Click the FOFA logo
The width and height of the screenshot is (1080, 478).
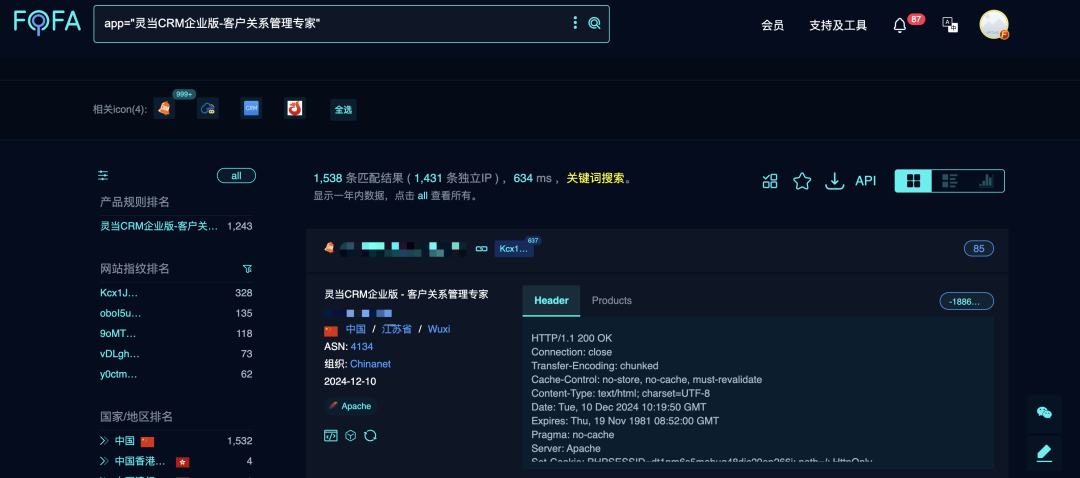point(47,22)
